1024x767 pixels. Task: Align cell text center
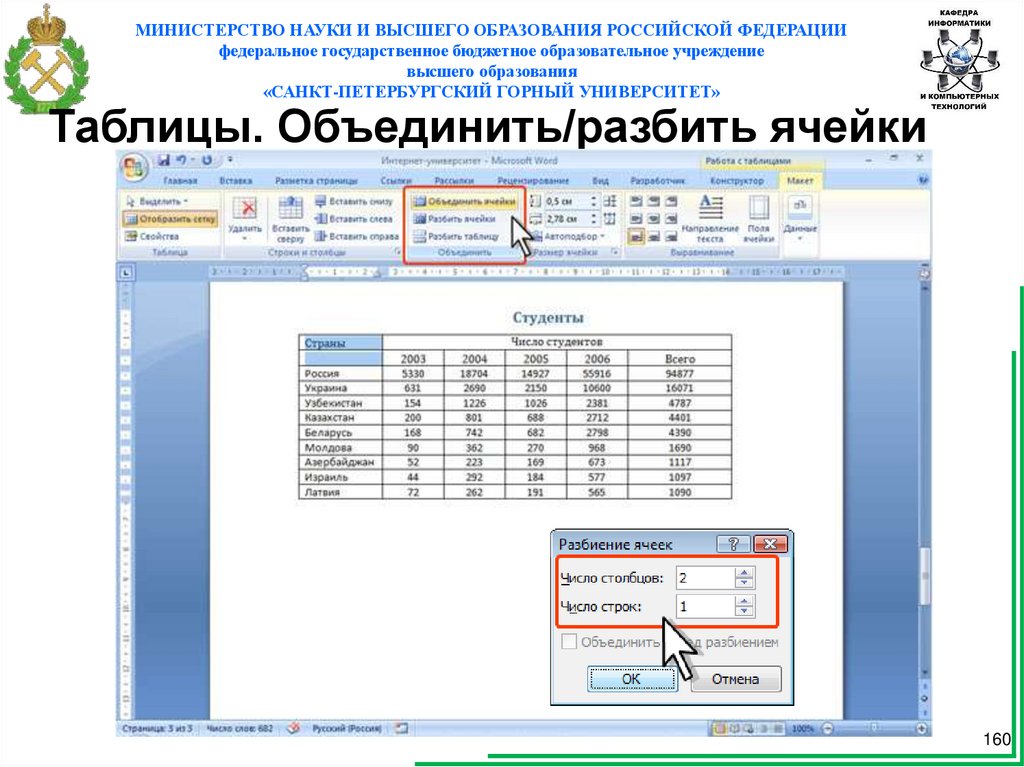(x=654, y=220)
